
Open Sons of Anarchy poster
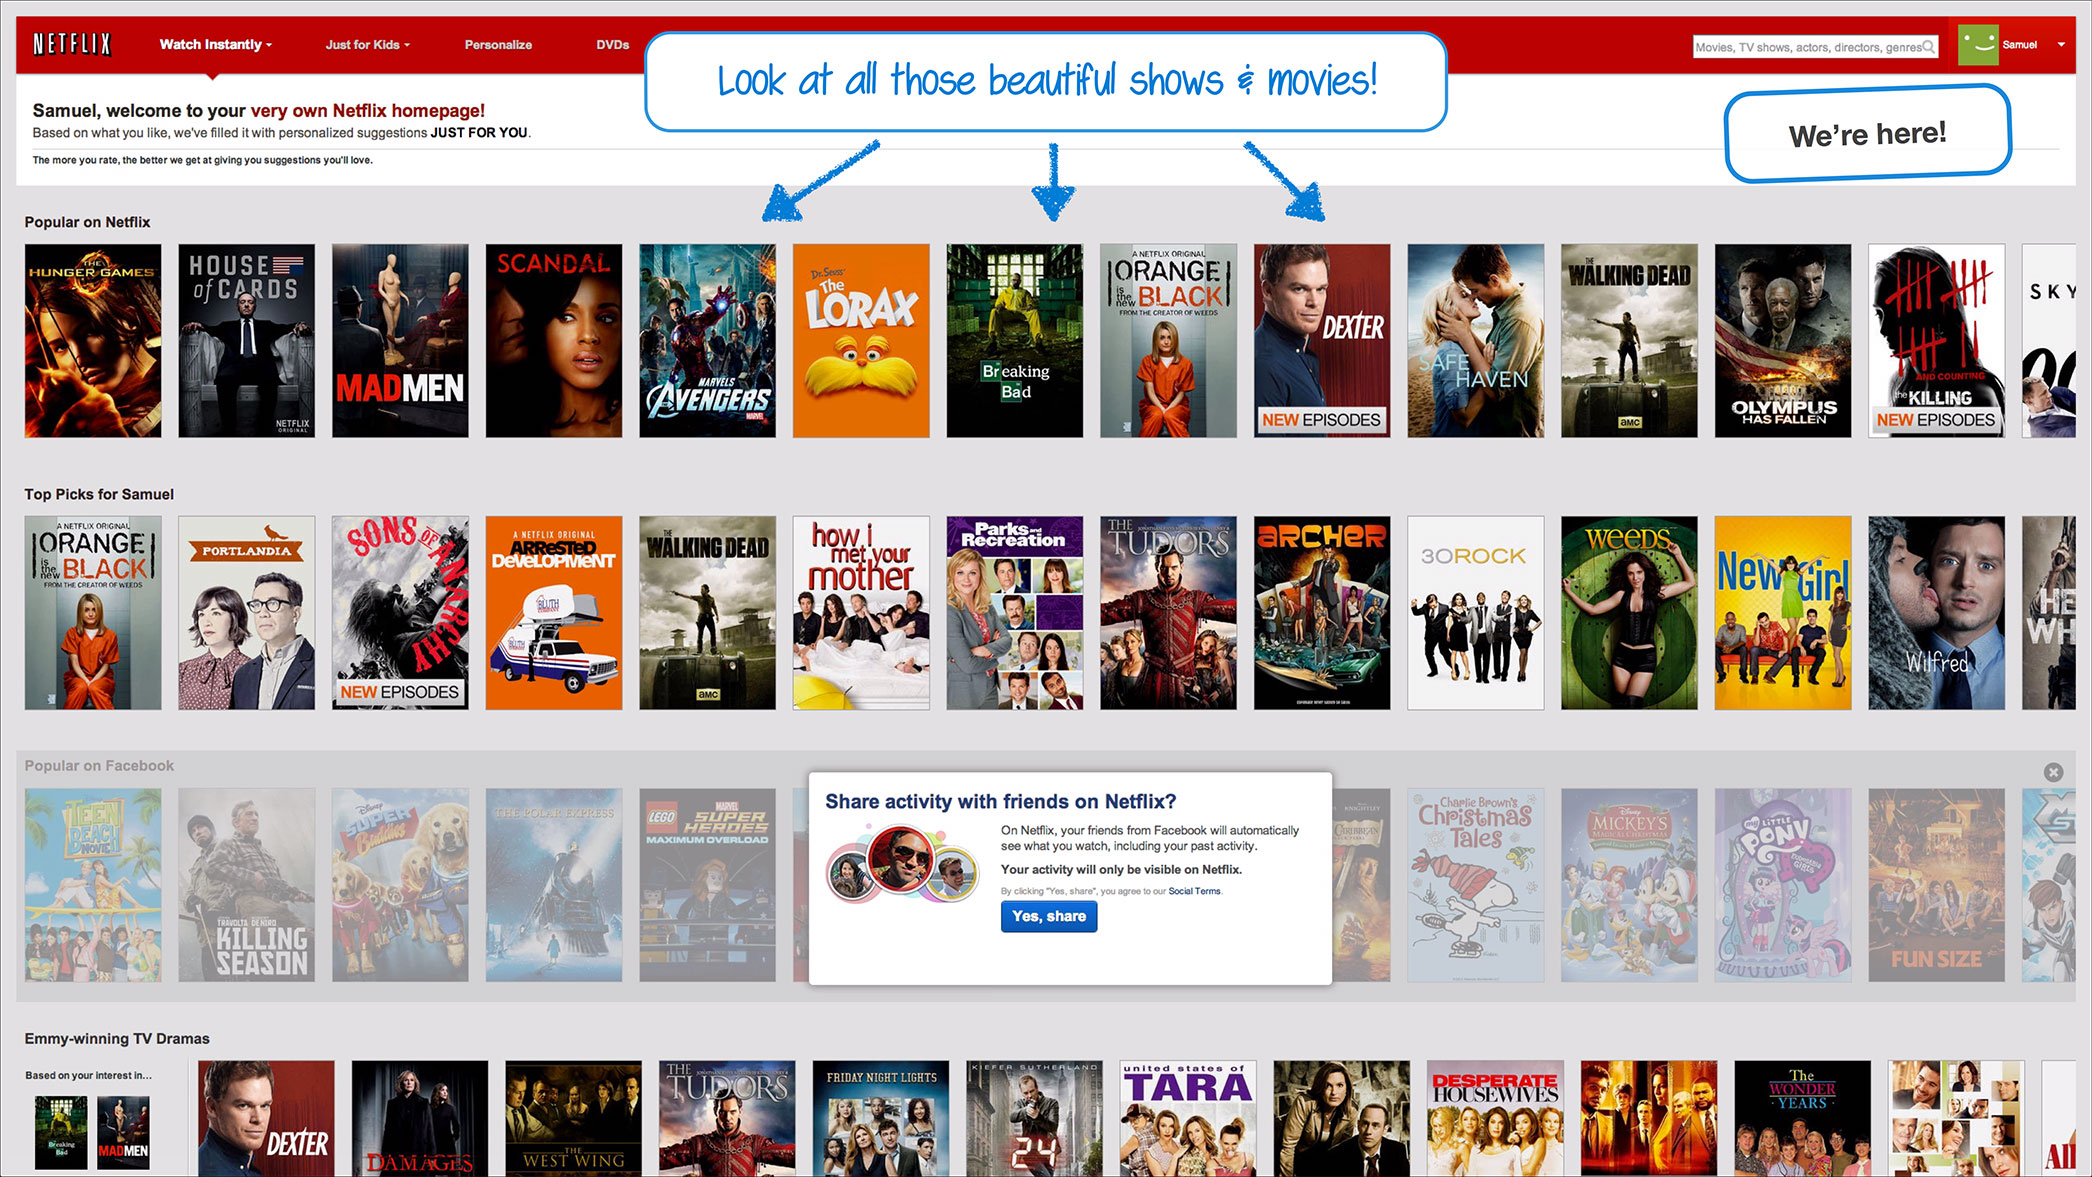(x=400, y=613)
